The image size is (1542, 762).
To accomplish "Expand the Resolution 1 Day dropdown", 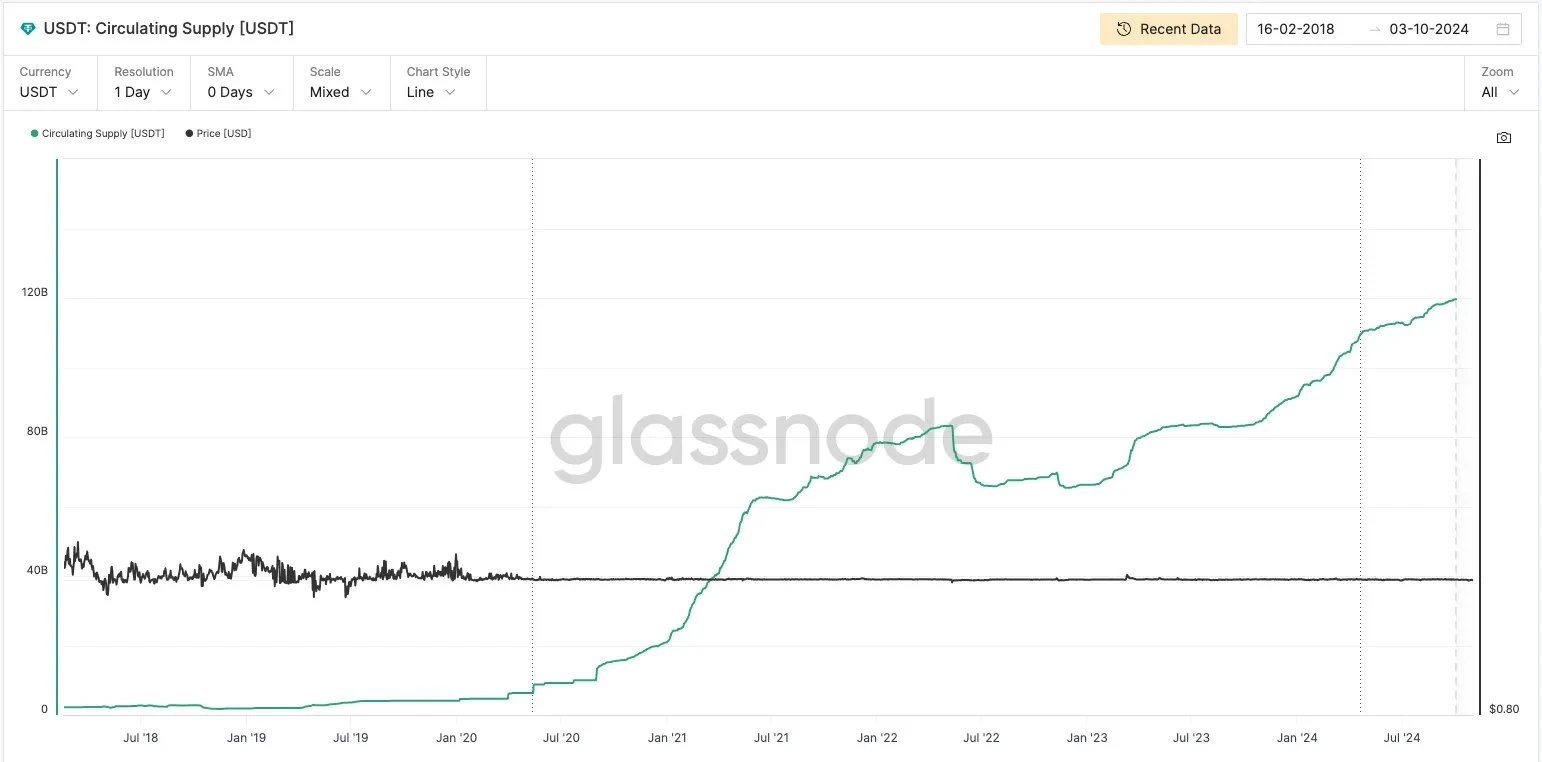I will tap(143, 92).
